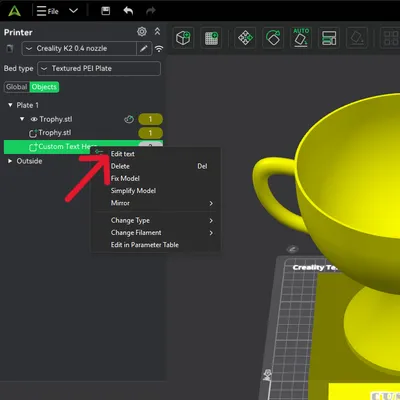Viewport: 400px width, 400px height.
Task: Select the Rotate tool icon
Action: (273, 38)
